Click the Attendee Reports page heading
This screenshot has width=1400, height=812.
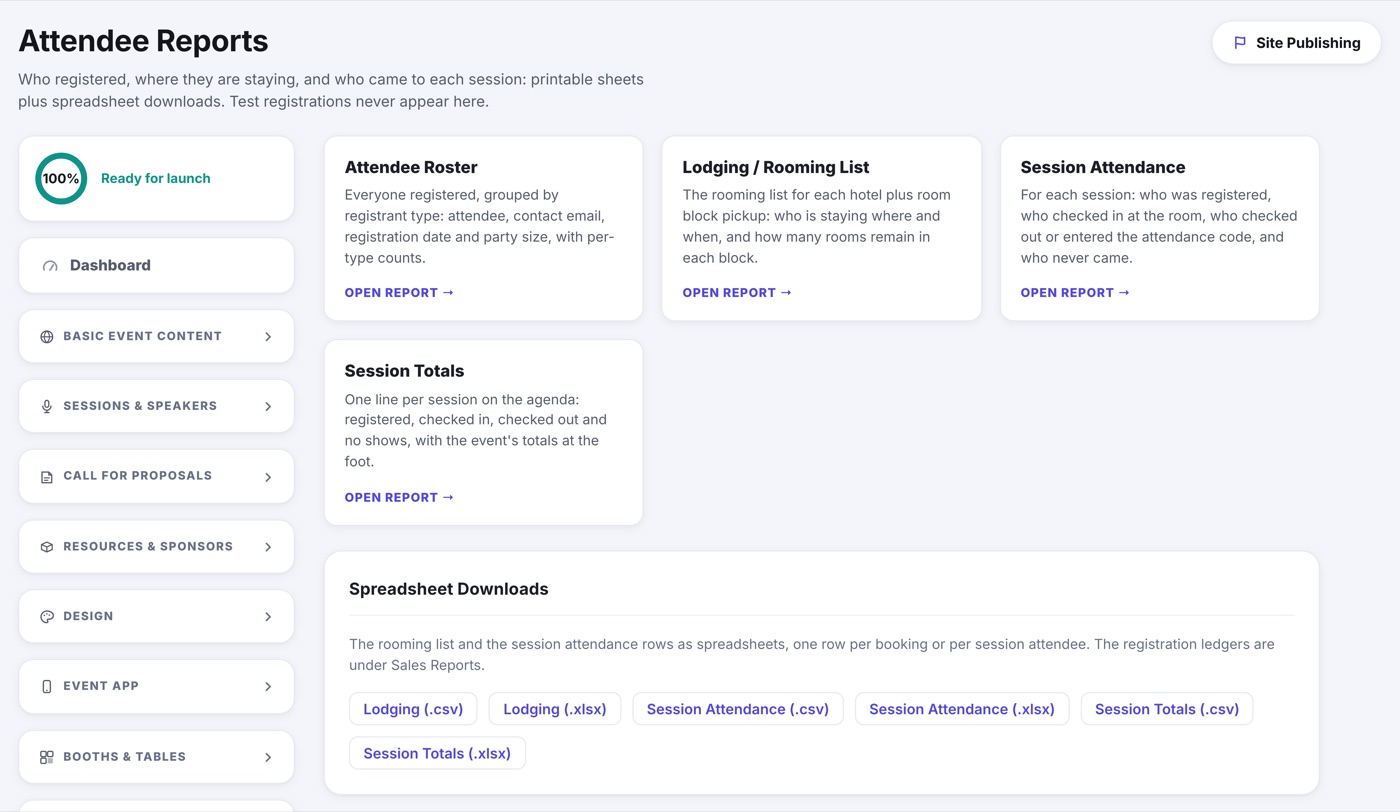[143, 41]
